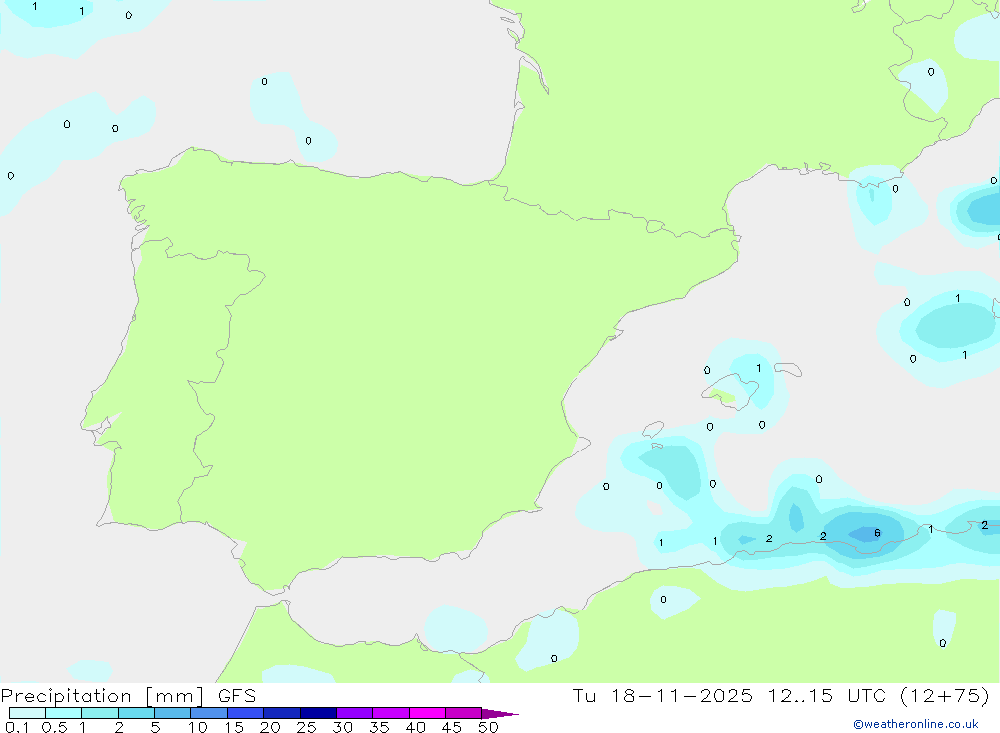This screenshot has height=733, width=1000.
Task: Click the date 'Tu 18-11-2025' text
Action: (x=663, y=695)
